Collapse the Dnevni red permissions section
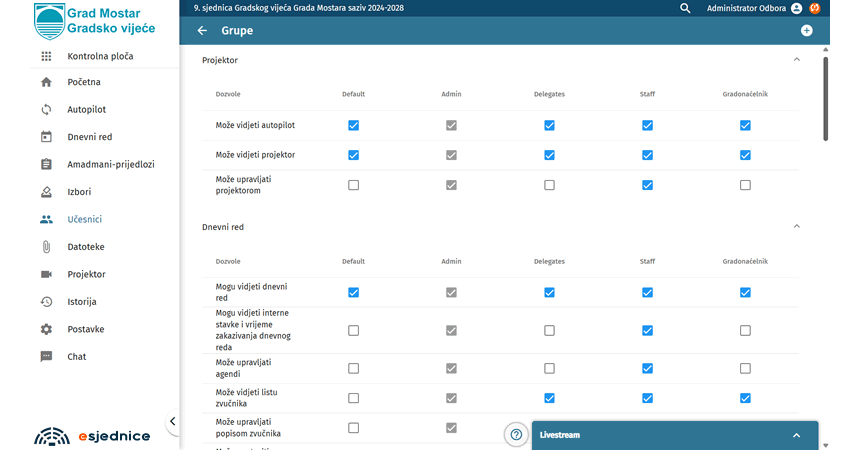The height and width of the screenshot is (450, 860). click(x=796, y=227)
